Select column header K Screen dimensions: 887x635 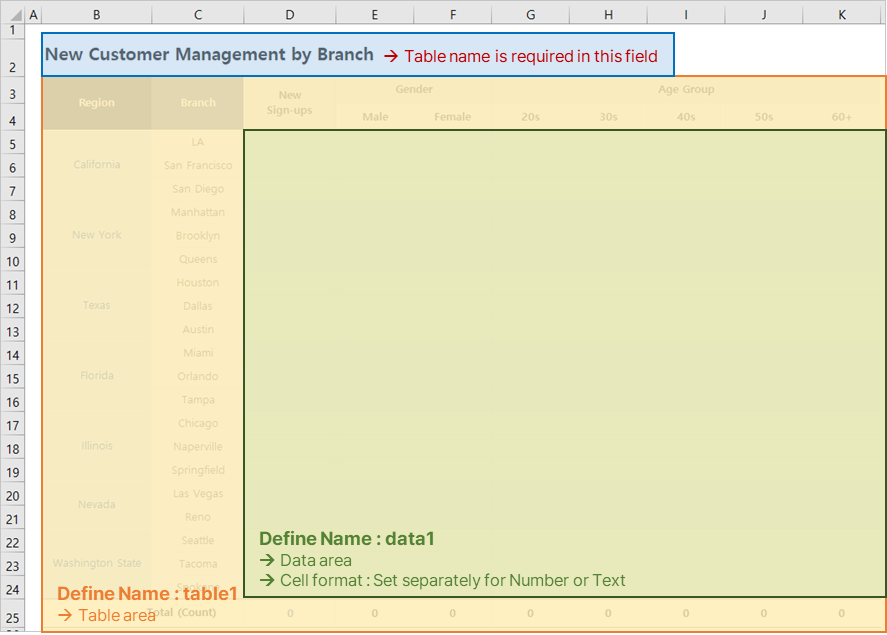pos(842,14)
